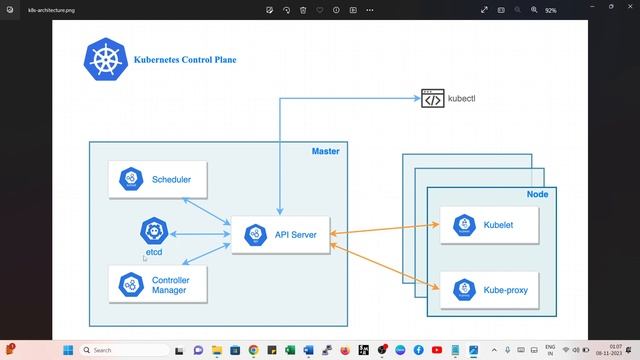
Task: Open File Explorer from the taskbar
Action: pyautogui.click(x=217, y=350)
